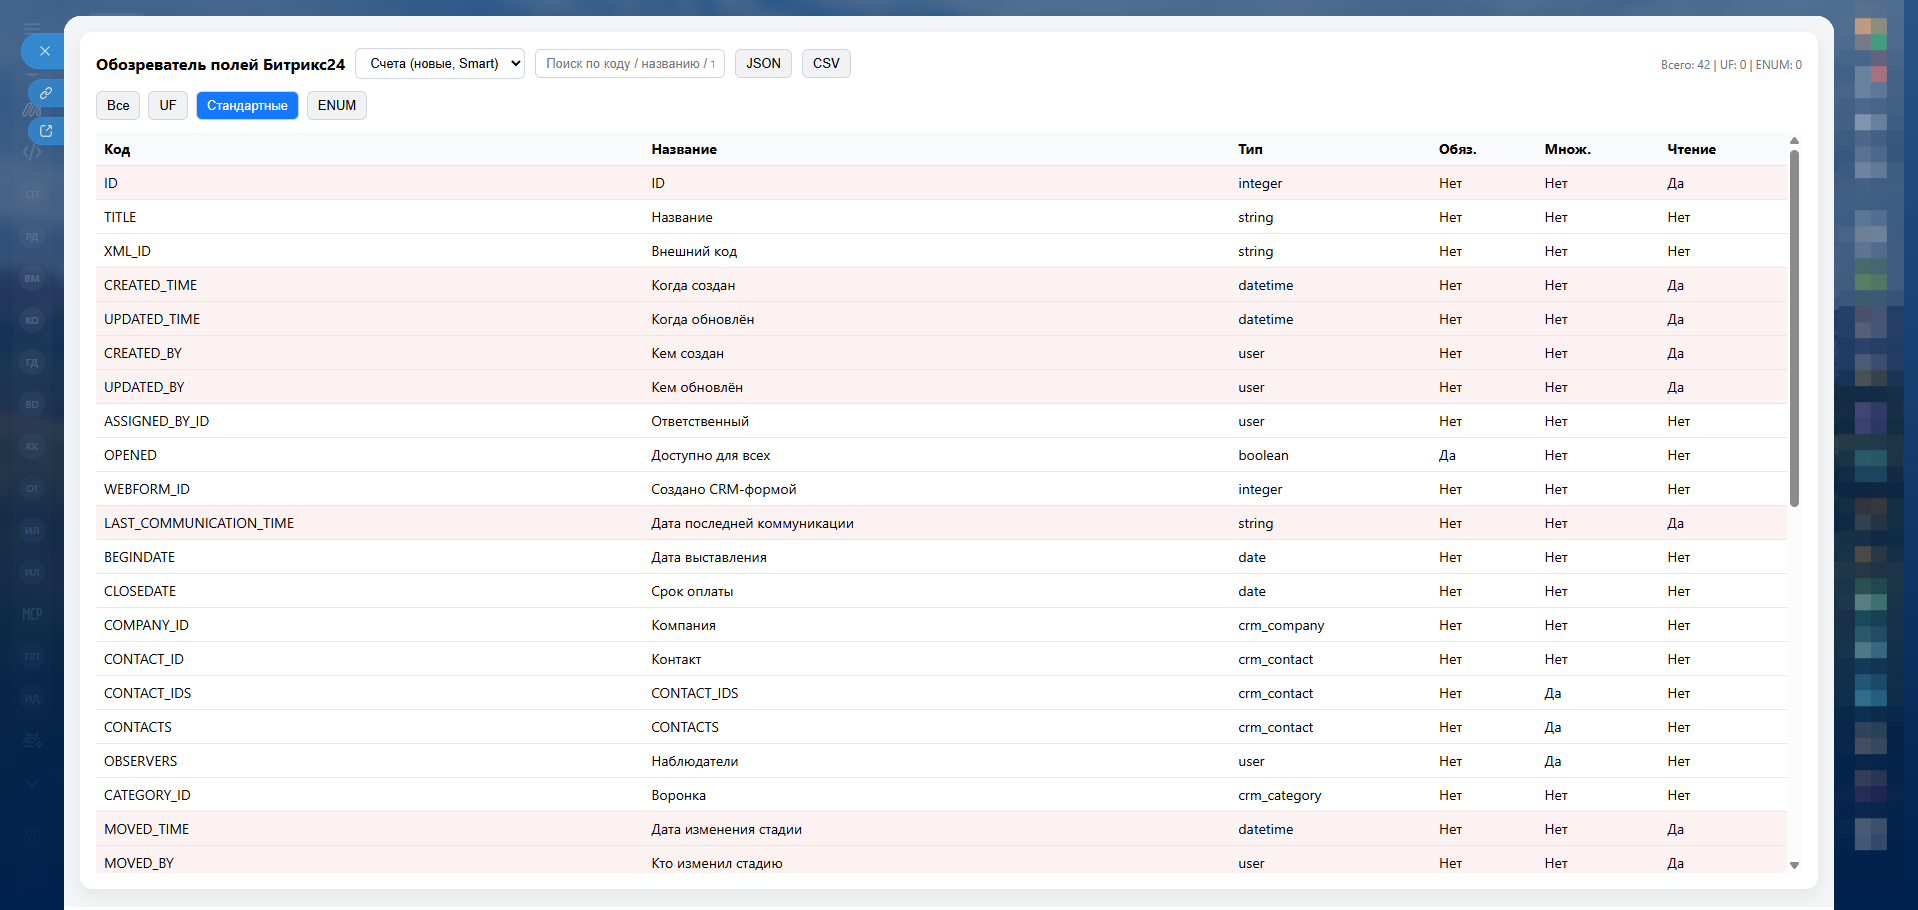Click the gear settings icon in sidebar

pos(32,838)
